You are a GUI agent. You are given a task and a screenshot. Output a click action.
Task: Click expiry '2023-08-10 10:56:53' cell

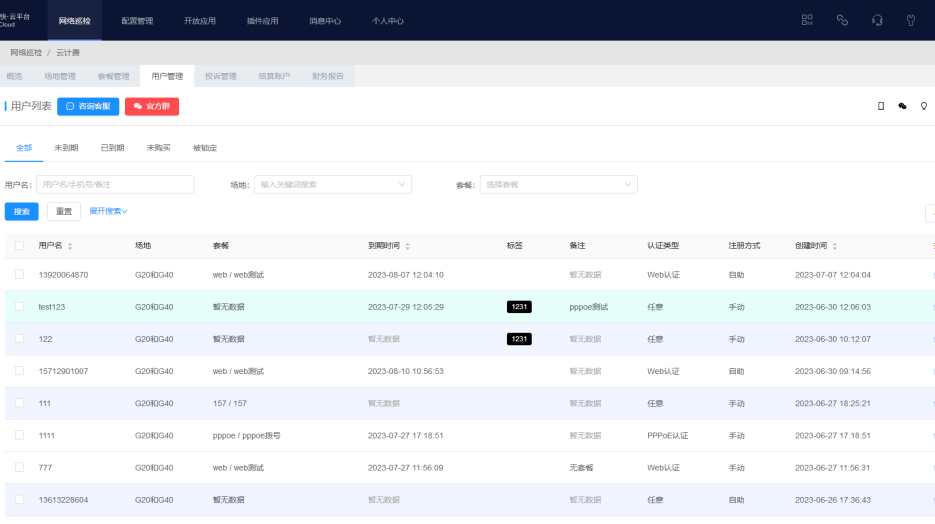[x=405, y=371]
